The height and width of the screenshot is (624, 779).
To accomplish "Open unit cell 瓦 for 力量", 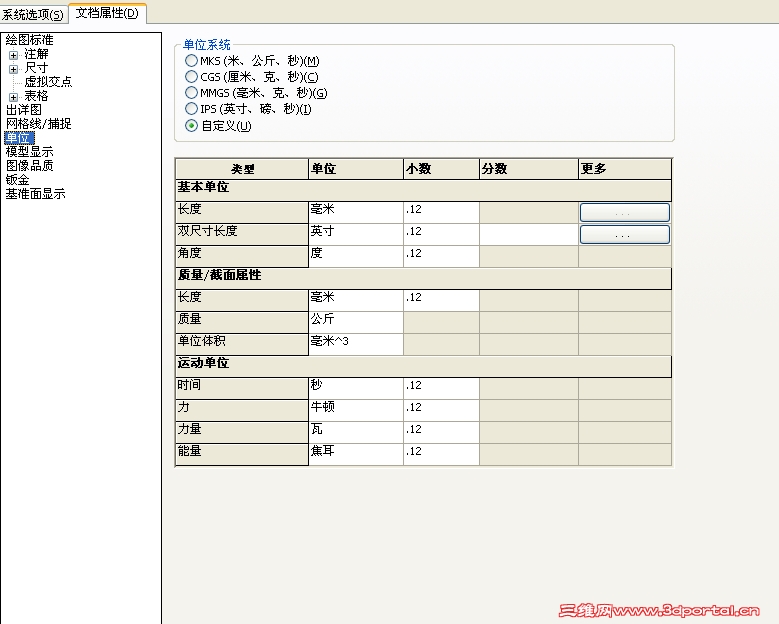I will pyautogui.click(x=356, y=432).
